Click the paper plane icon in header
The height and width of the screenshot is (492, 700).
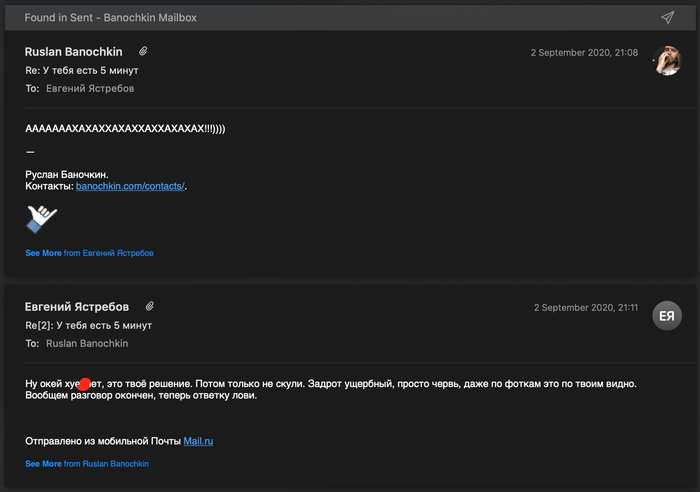pos(667,18)
